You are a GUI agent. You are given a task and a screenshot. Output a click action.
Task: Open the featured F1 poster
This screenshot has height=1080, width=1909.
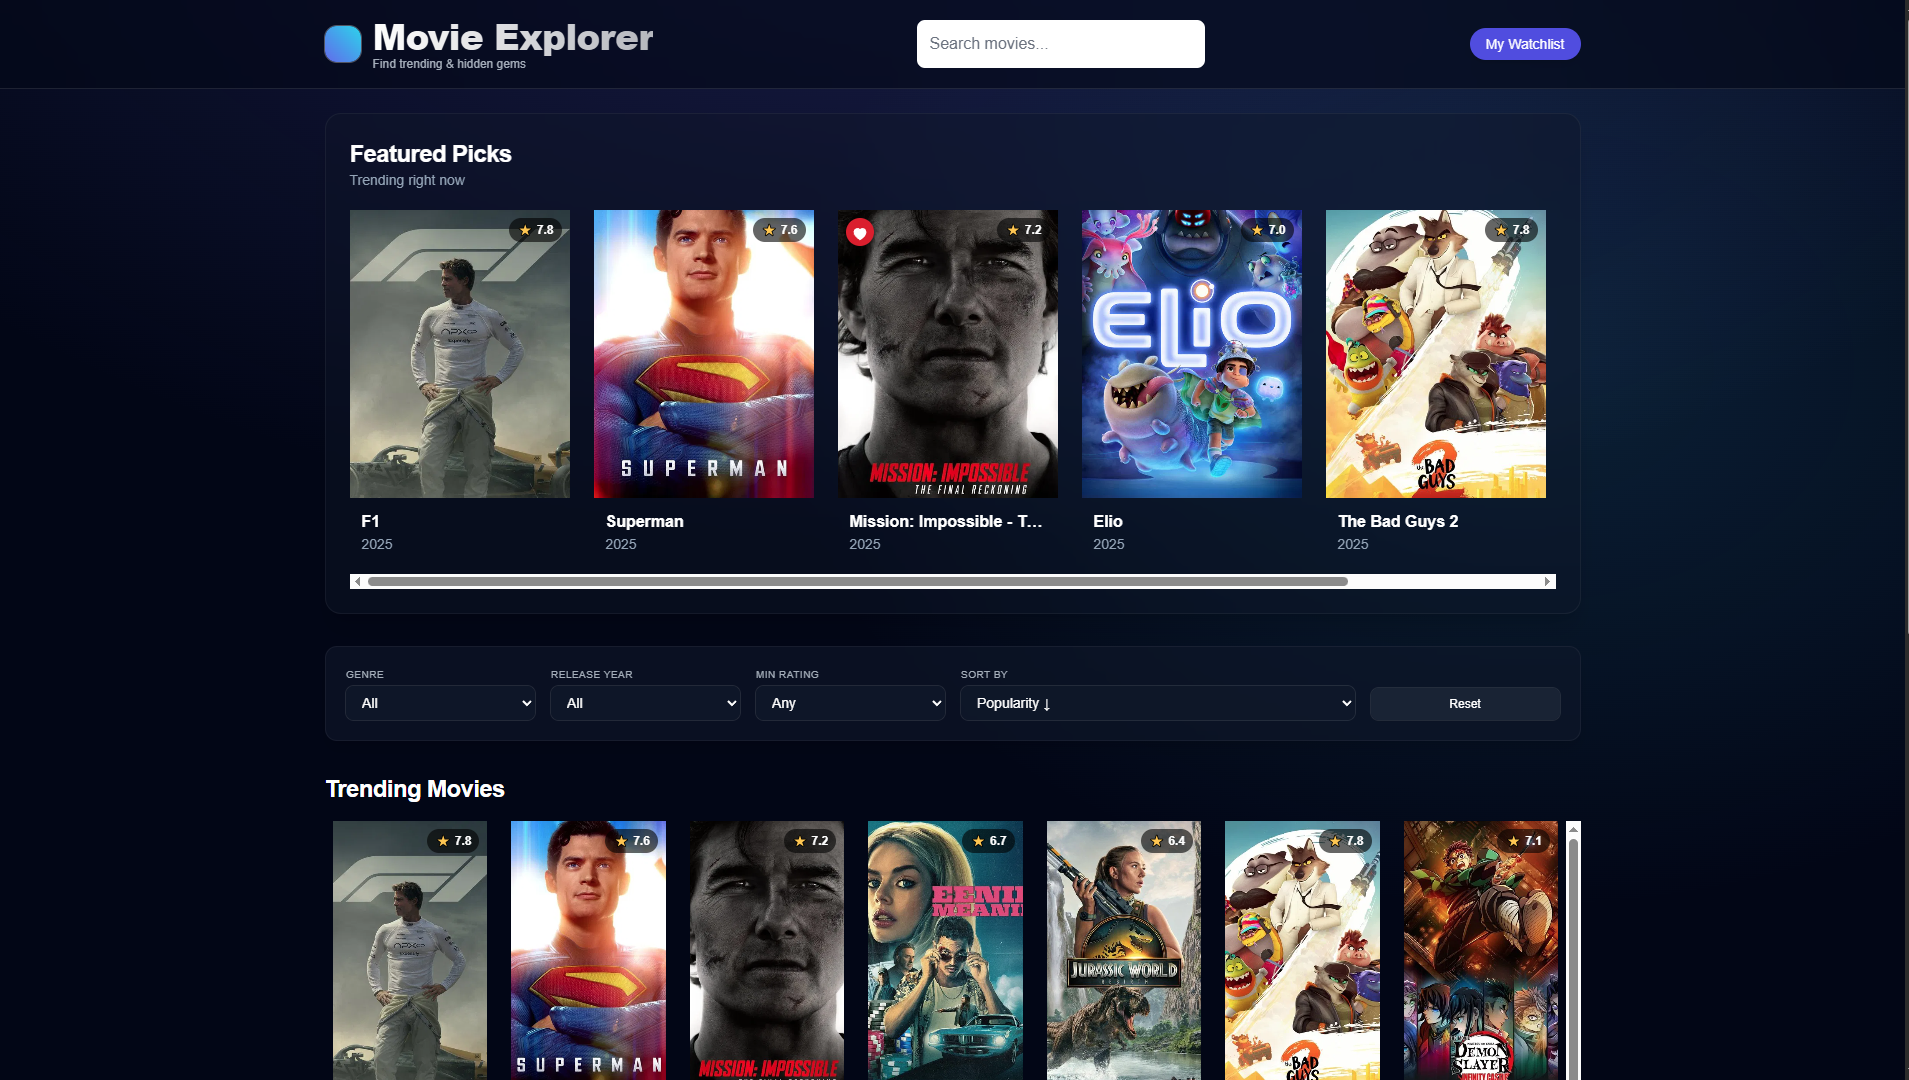click(x=460, y=354)
